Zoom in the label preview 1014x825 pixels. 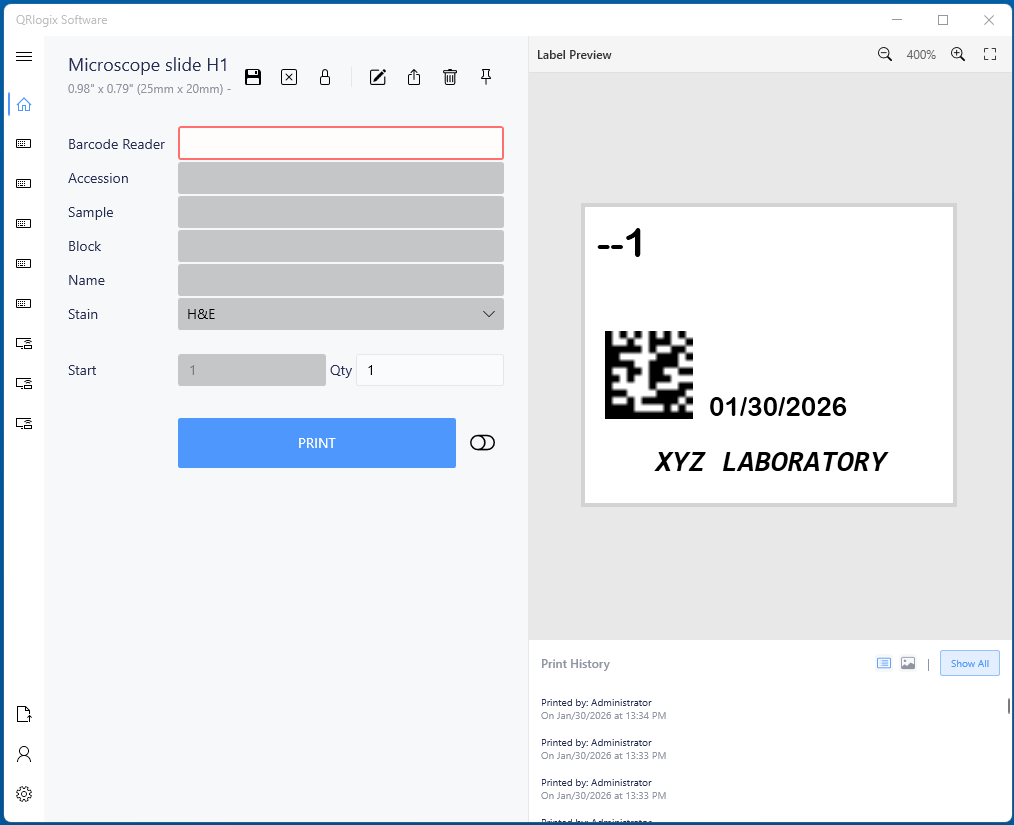[958, 55]
